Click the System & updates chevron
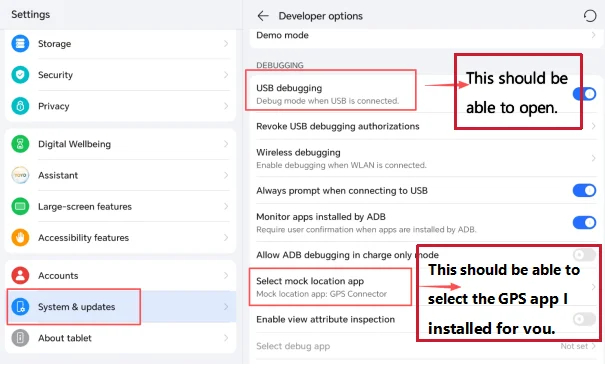Viewport: 605px width, 365px height. [226, 307]
